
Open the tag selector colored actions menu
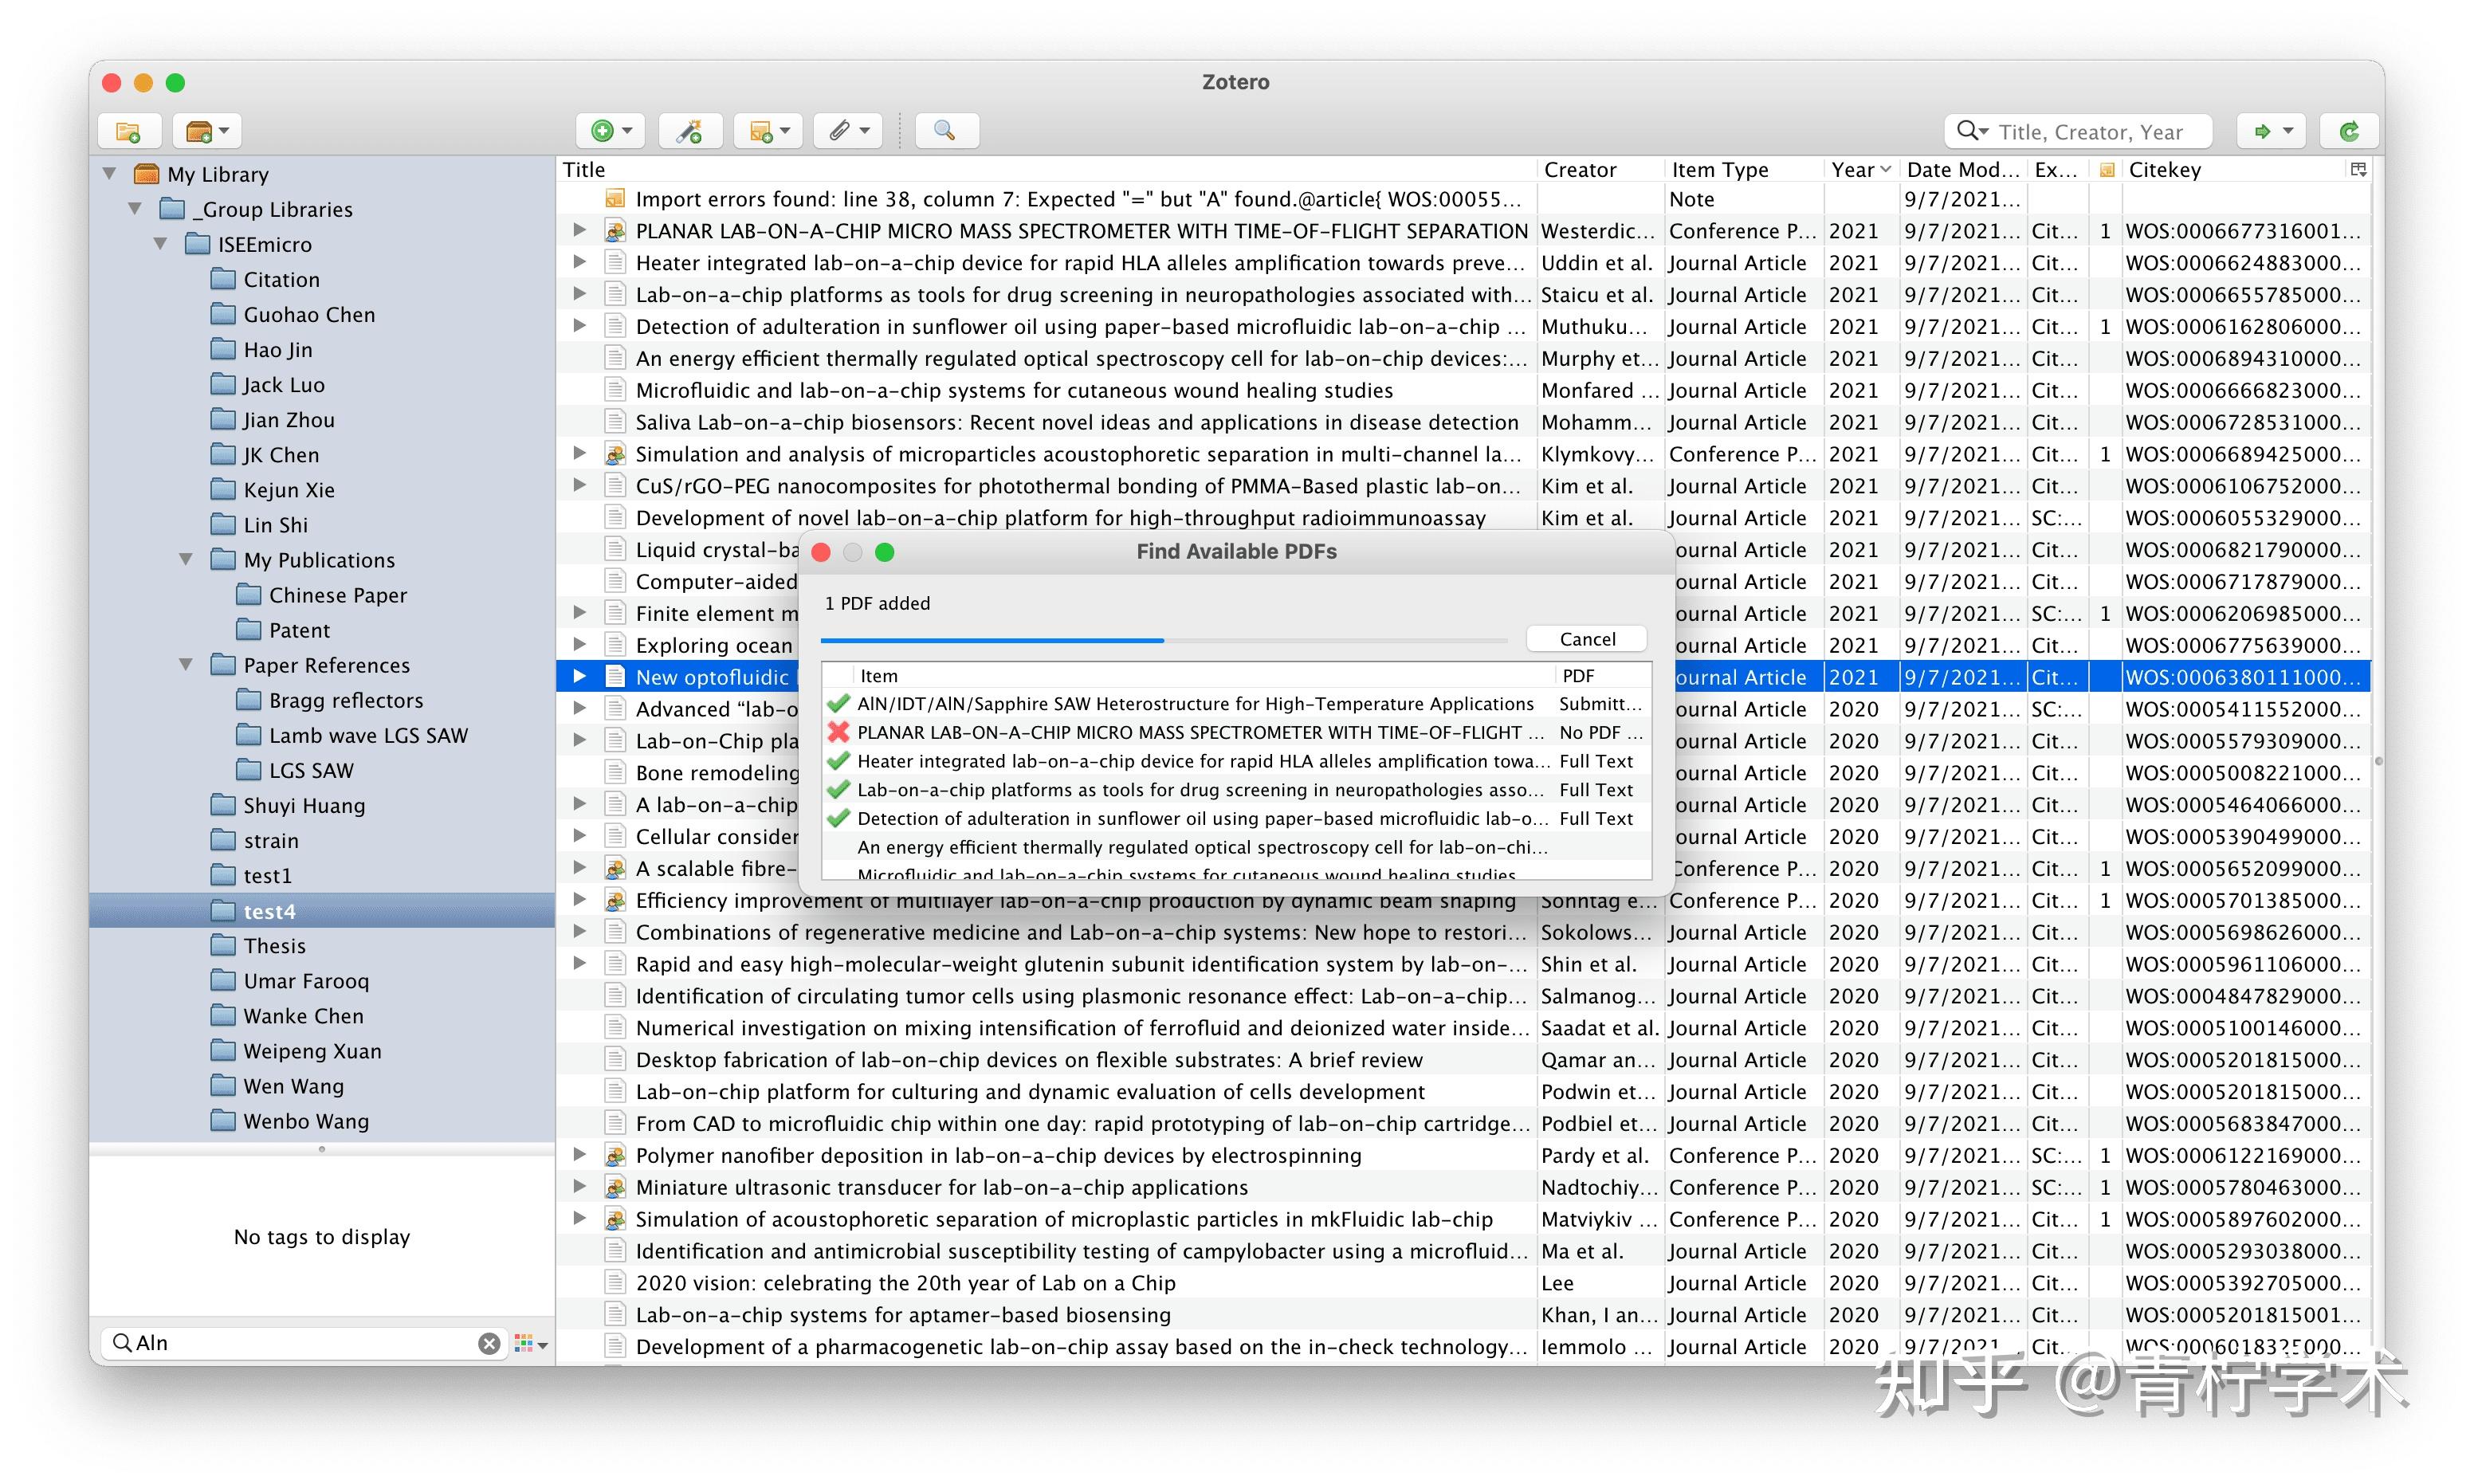coord(530,1343)
